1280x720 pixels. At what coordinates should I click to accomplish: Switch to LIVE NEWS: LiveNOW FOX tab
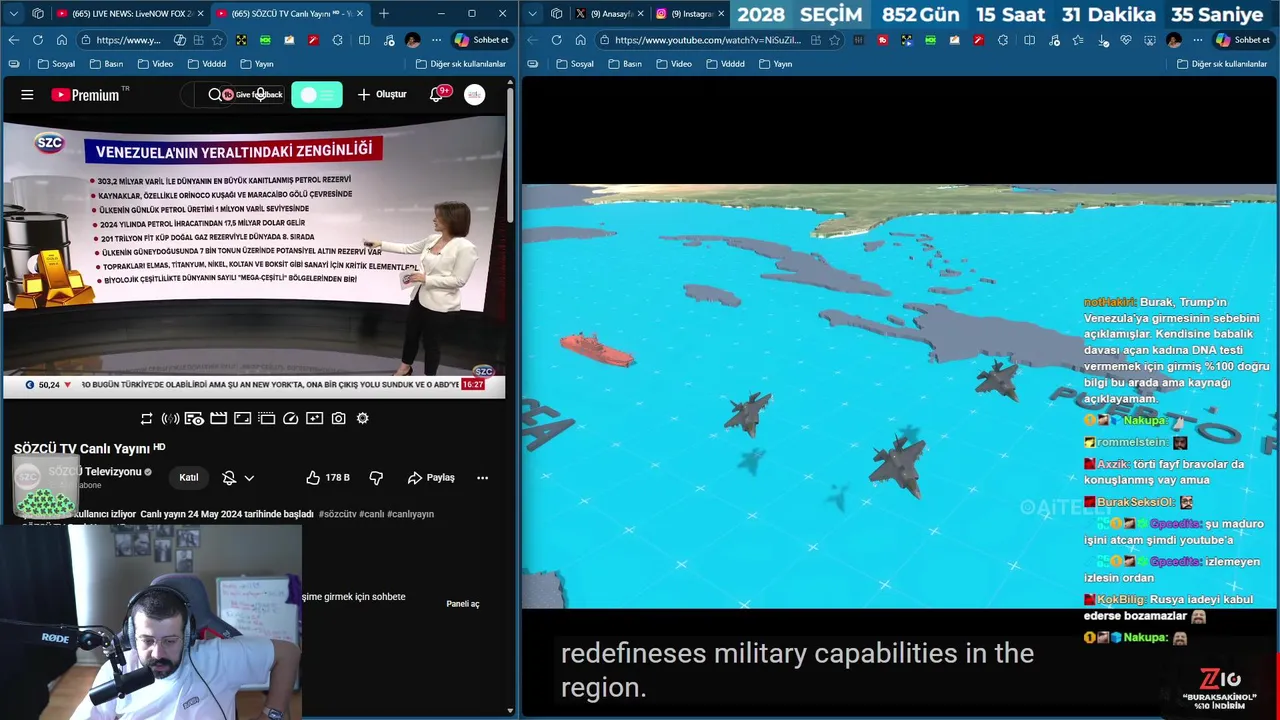tap(130, 14)
